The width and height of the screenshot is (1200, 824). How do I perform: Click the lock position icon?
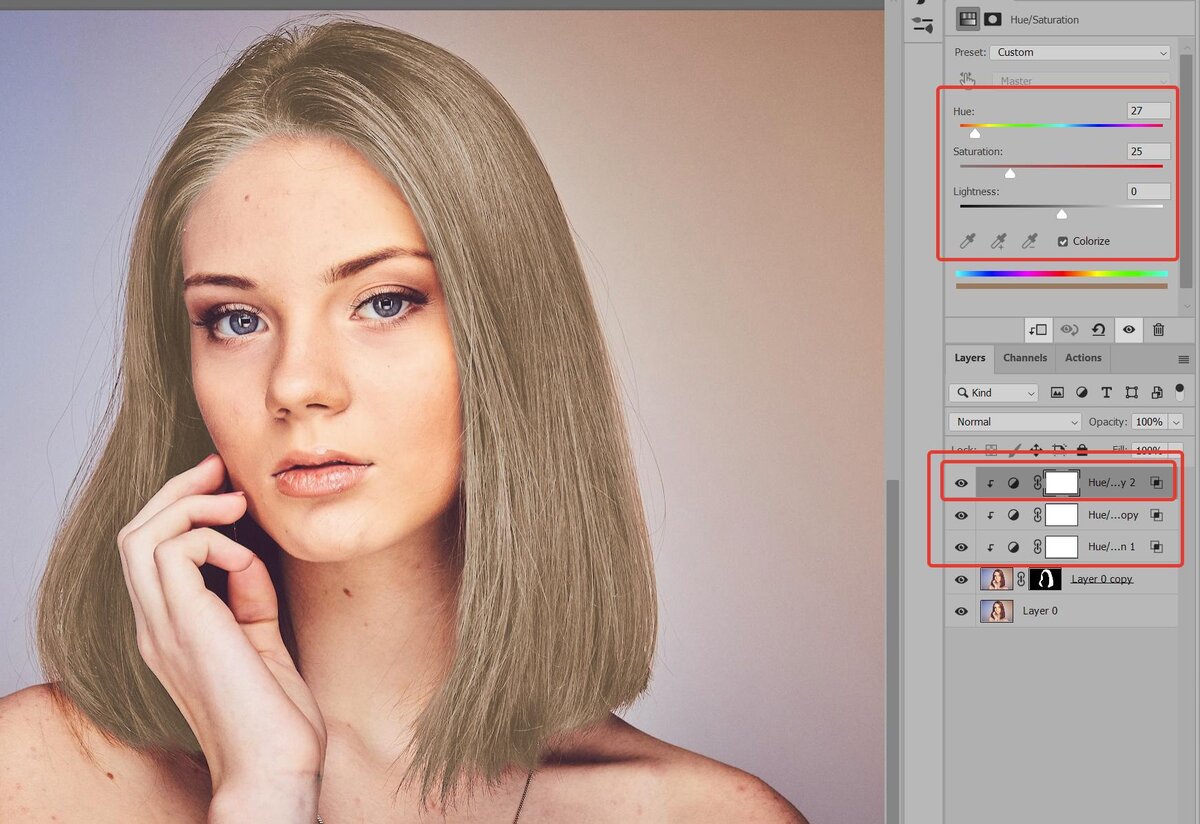(1037, 451)
